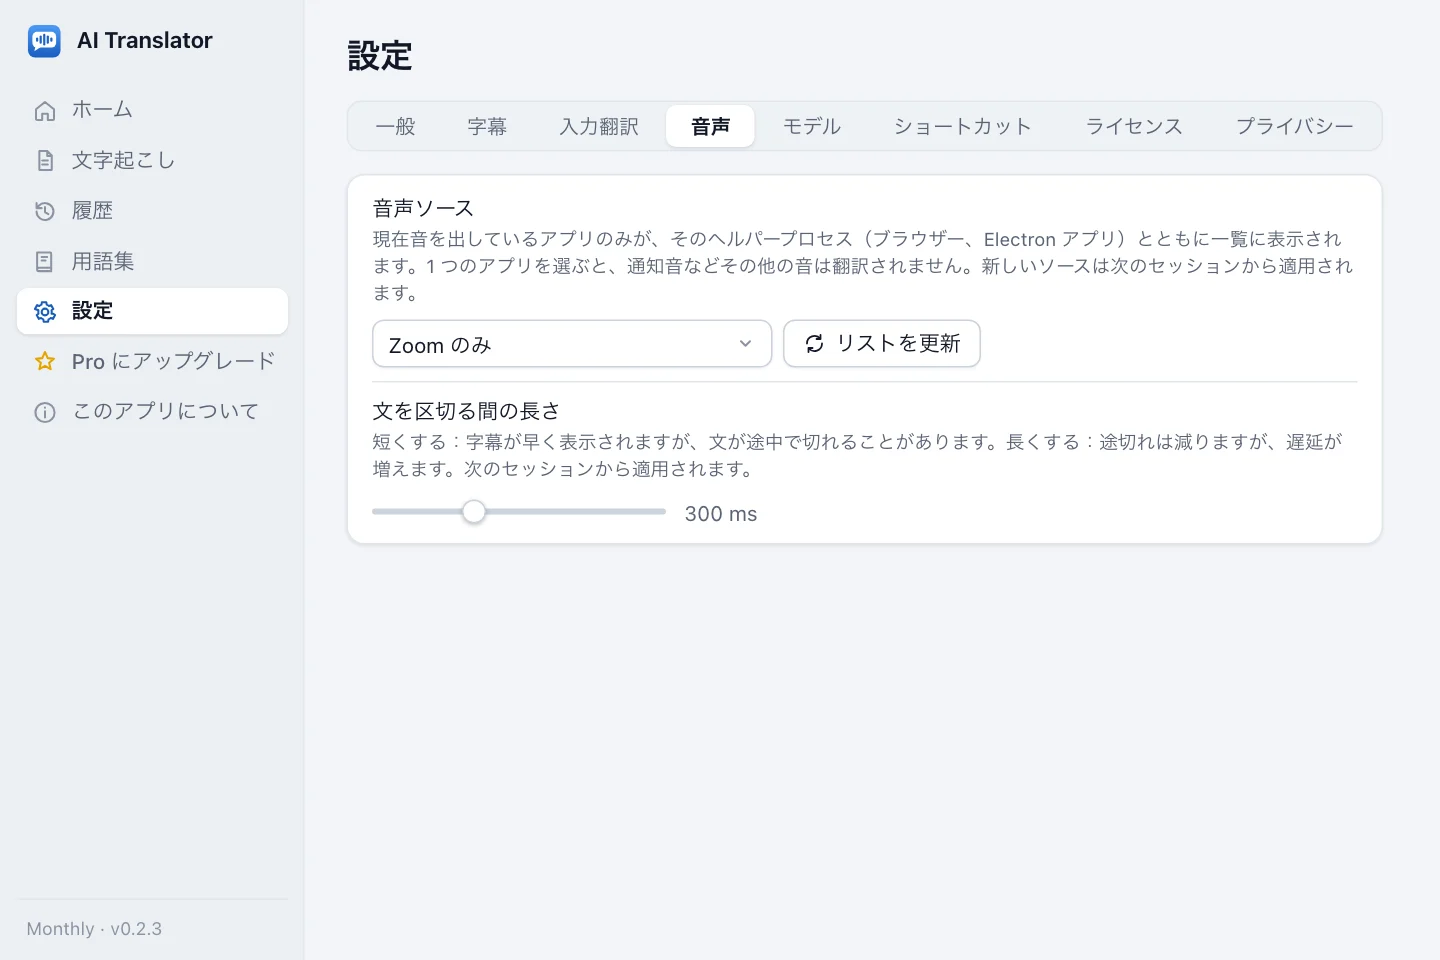This screenshot has height=960, width=1440.
Task: Open このアプリについて in the sidebar
Action: click(152, 412)
